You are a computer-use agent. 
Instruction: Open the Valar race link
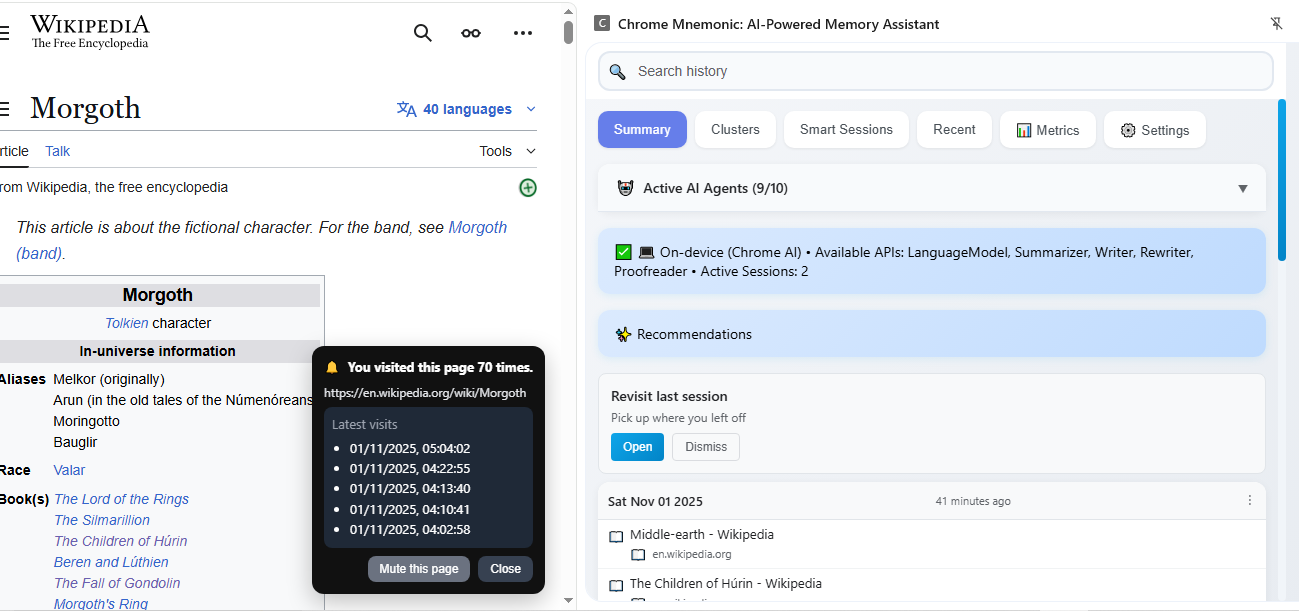(x=69, y=470)
